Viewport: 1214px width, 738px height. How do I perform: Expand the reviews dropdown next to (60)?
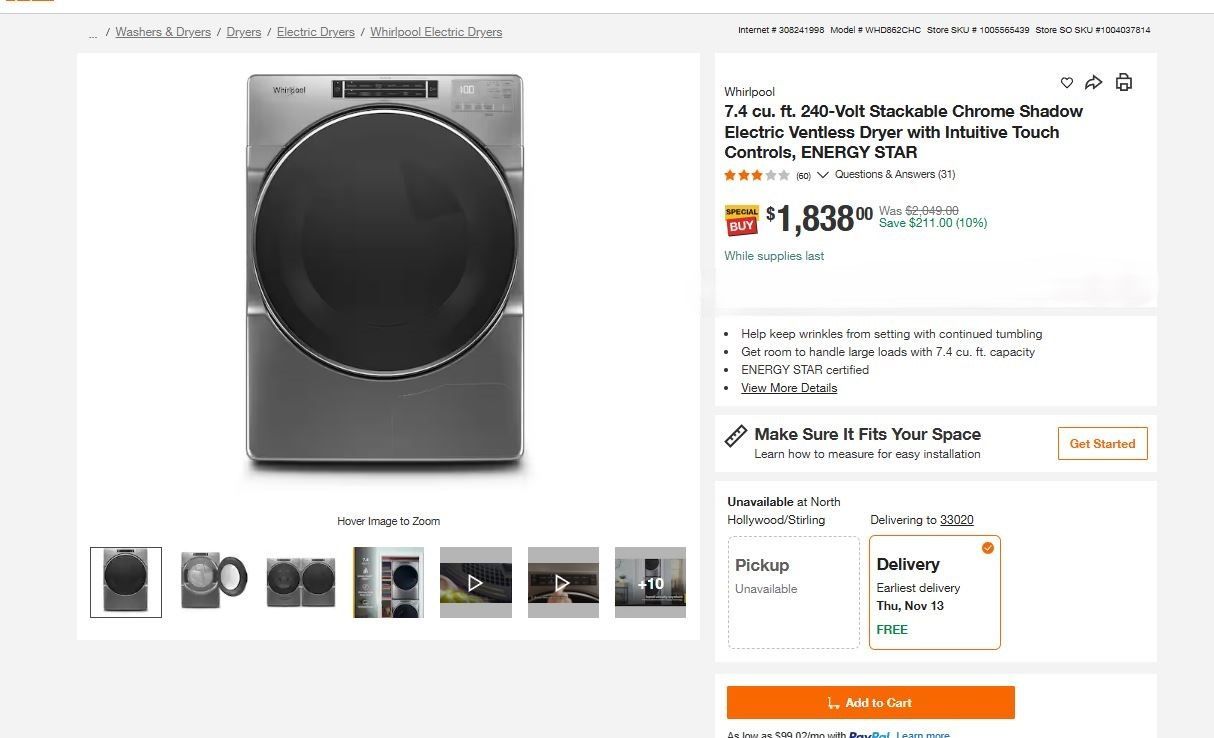click(x=822, y=174)
